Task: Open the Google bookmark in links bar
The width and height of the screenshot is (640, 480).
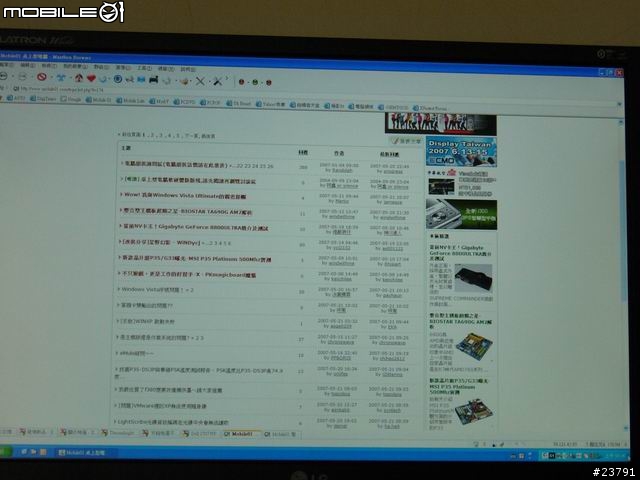Action: pyautogui.click(x=71, y=99)
